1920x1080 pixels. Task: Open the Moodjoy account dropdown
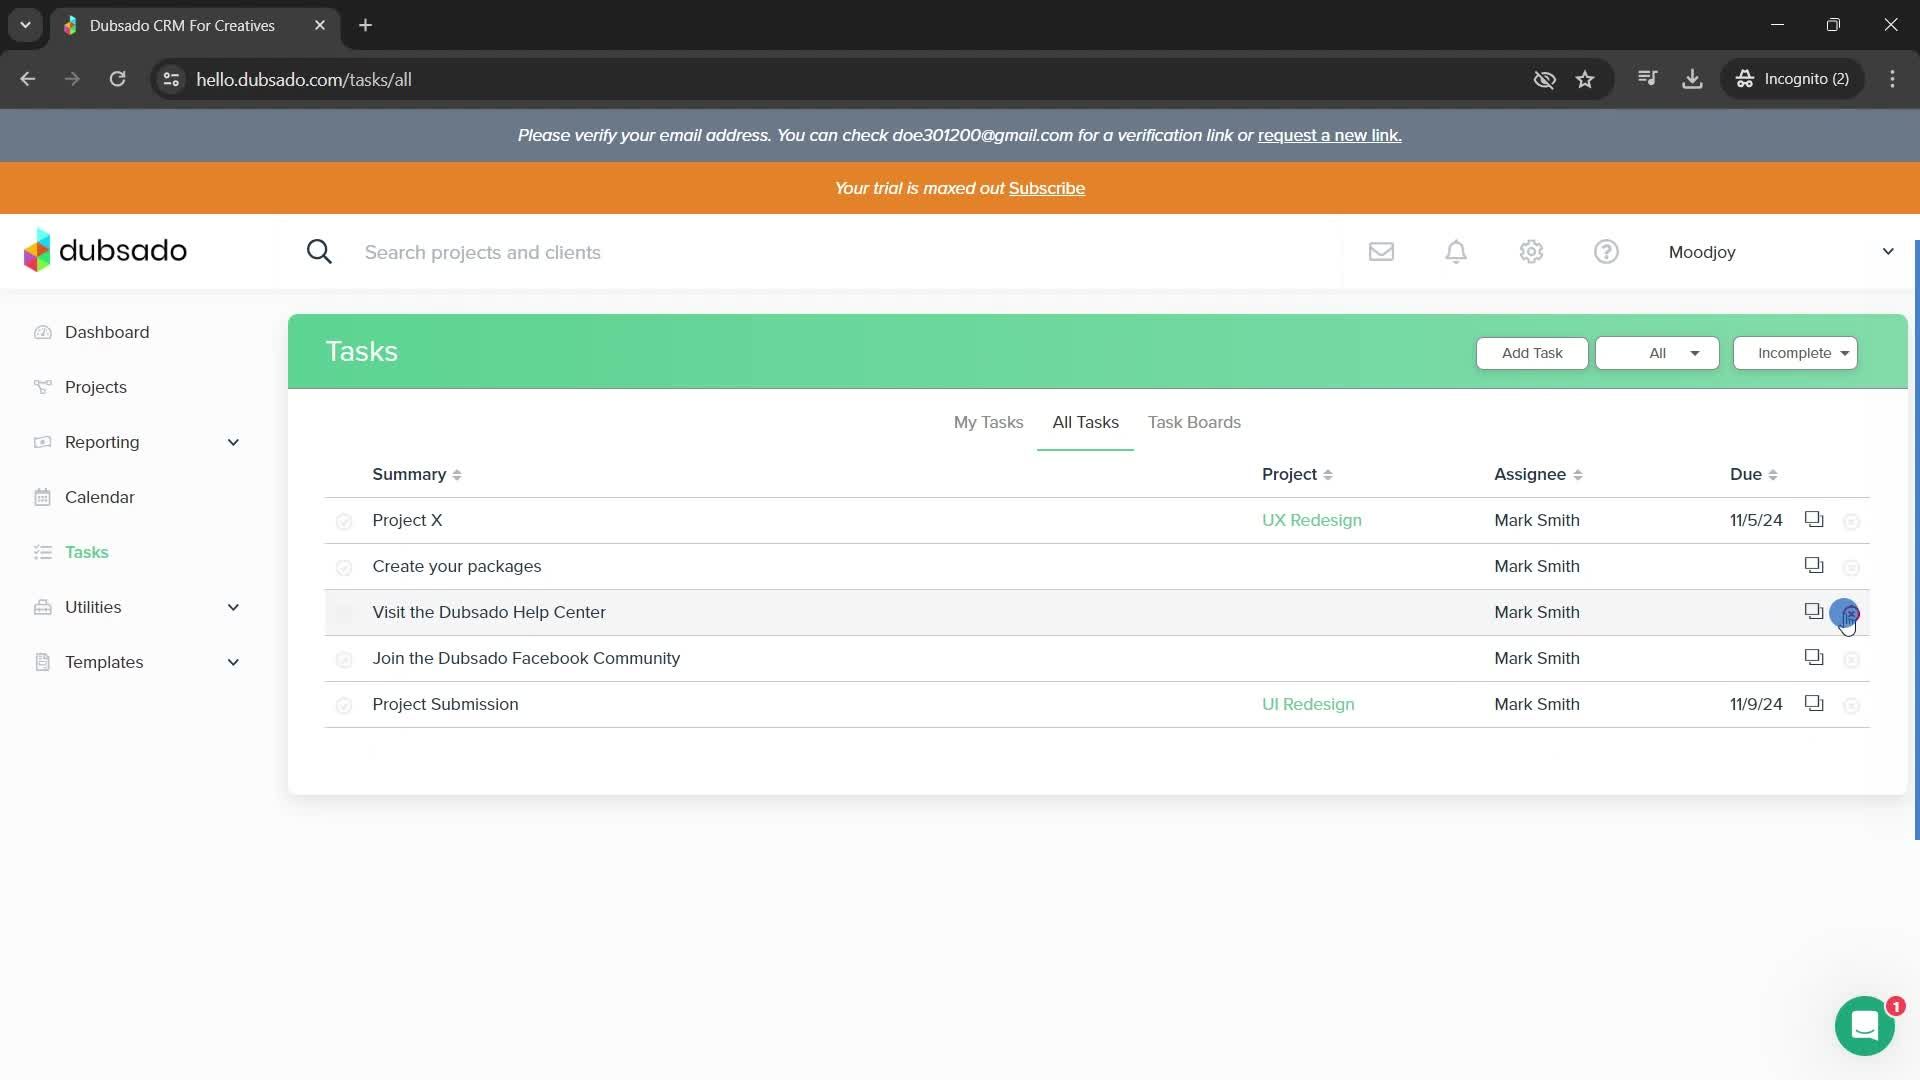(x=1781, y=252)
